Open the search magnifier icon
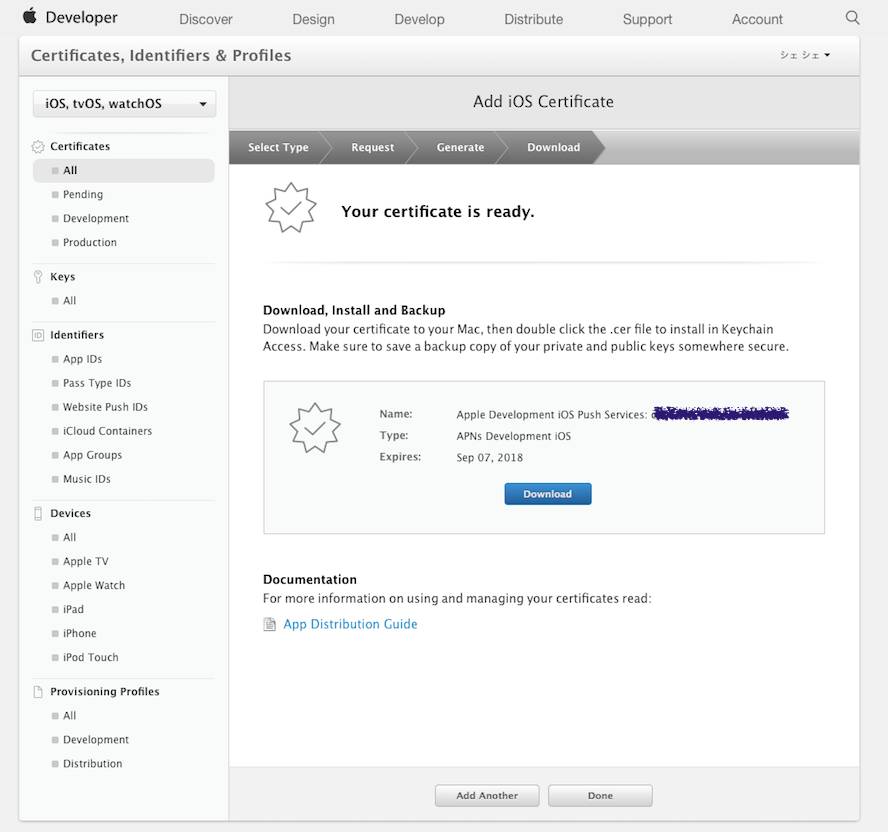 pyautogui.click(x=852, y=18)
